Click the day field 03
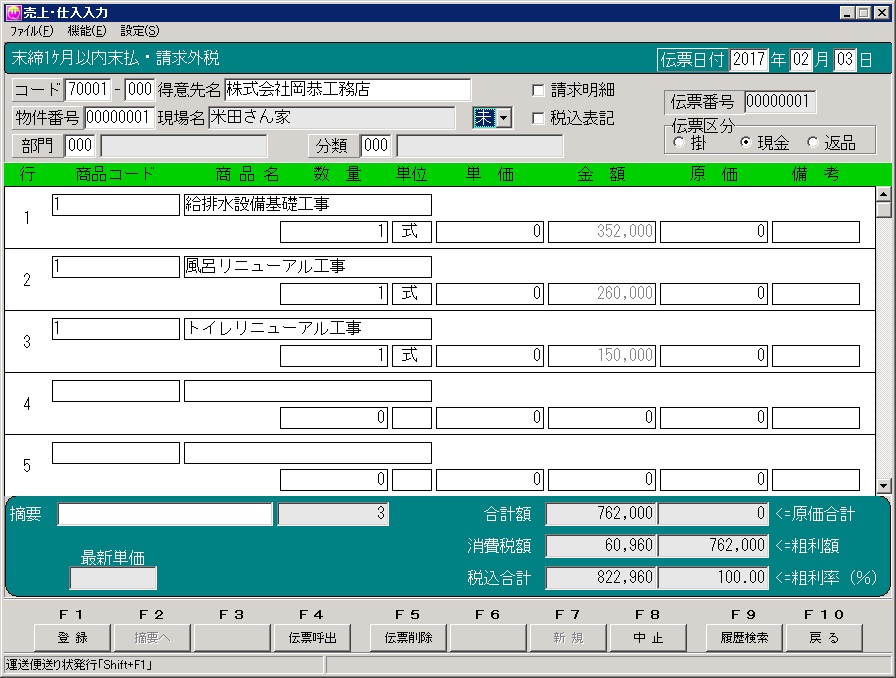This screenshot has width=896, height=678. coord(845,59)
